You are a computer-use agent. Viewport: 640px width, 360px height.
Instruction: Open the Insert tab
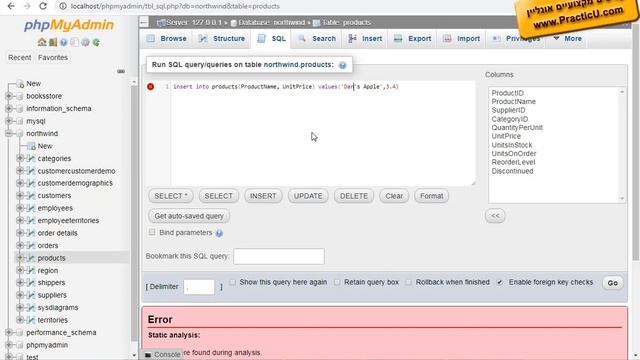(x=365, y=39)
